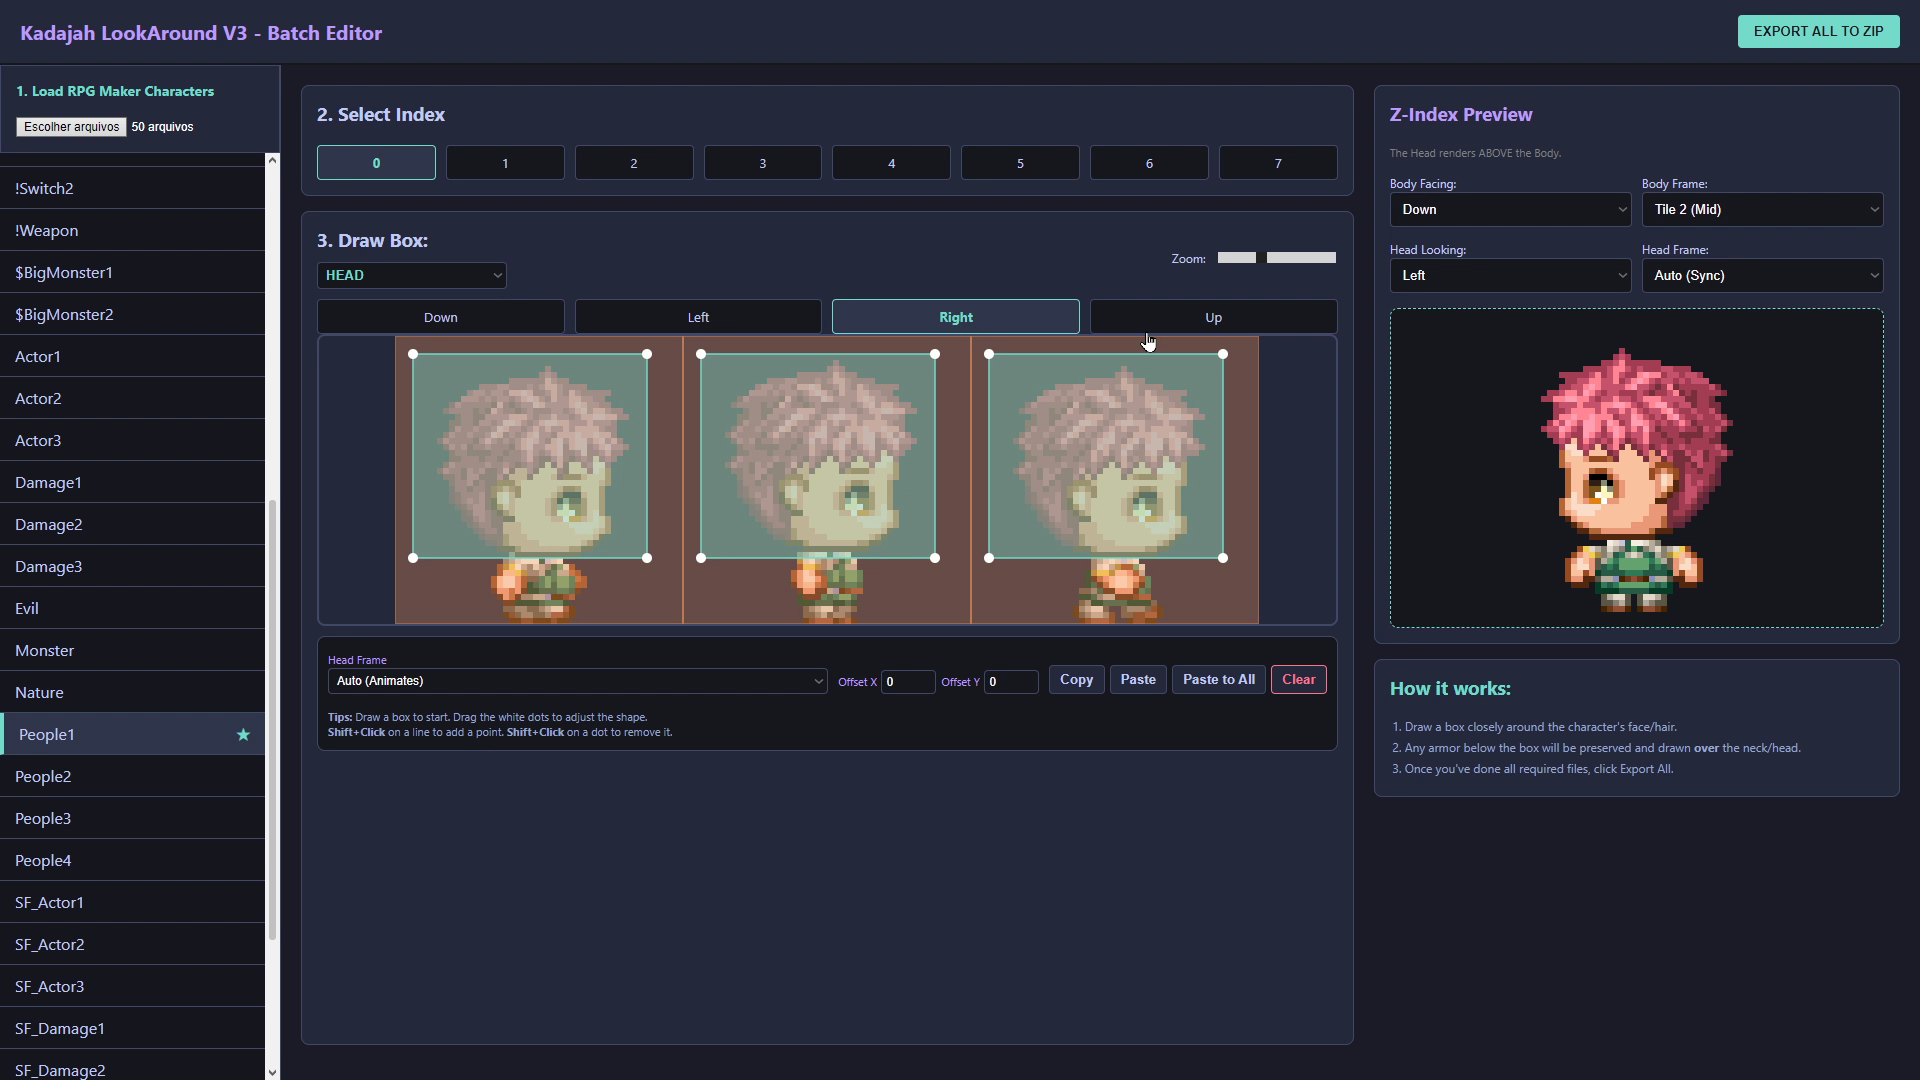This screenshot has width=1920, height=1080.
Task: Open the Head Looking dropdown
Action: [1510, 276]
